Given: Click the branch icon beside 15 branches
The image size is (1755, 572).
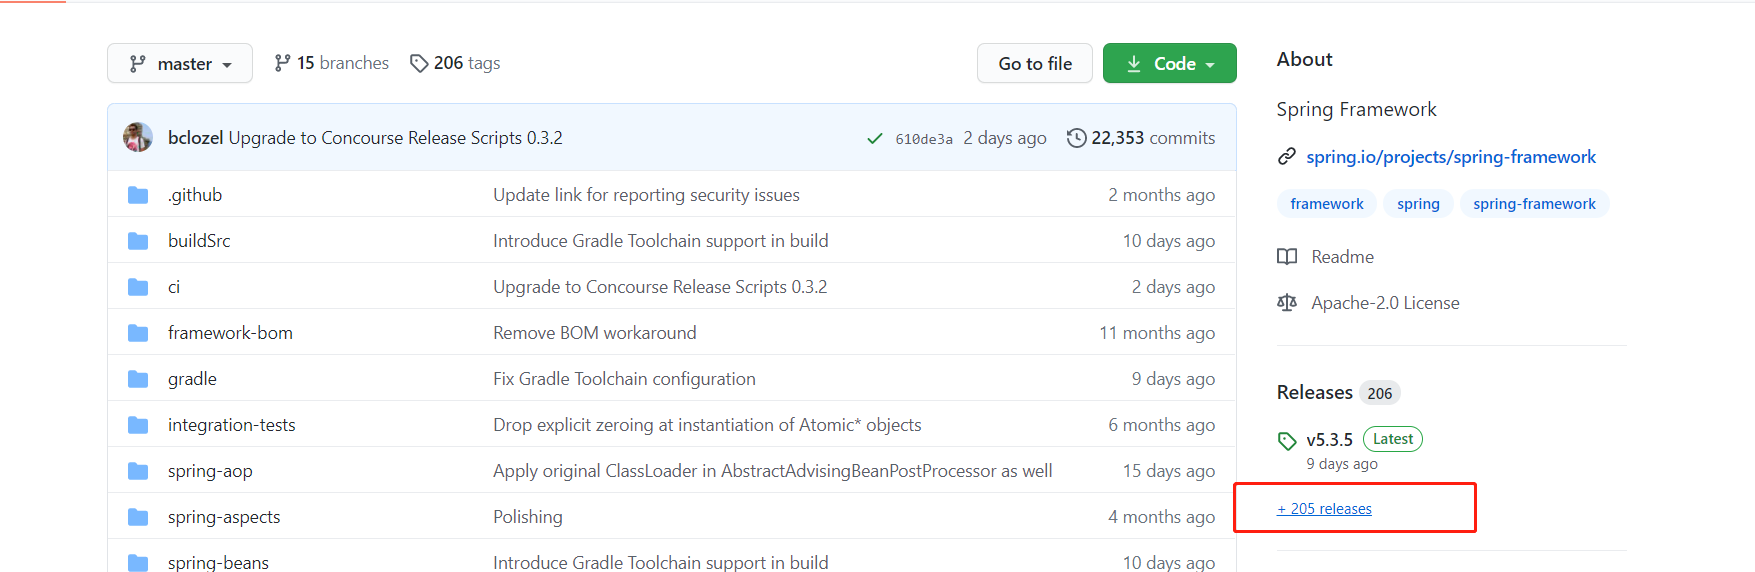Looking at the screenshot, I should tap(283, 63).
